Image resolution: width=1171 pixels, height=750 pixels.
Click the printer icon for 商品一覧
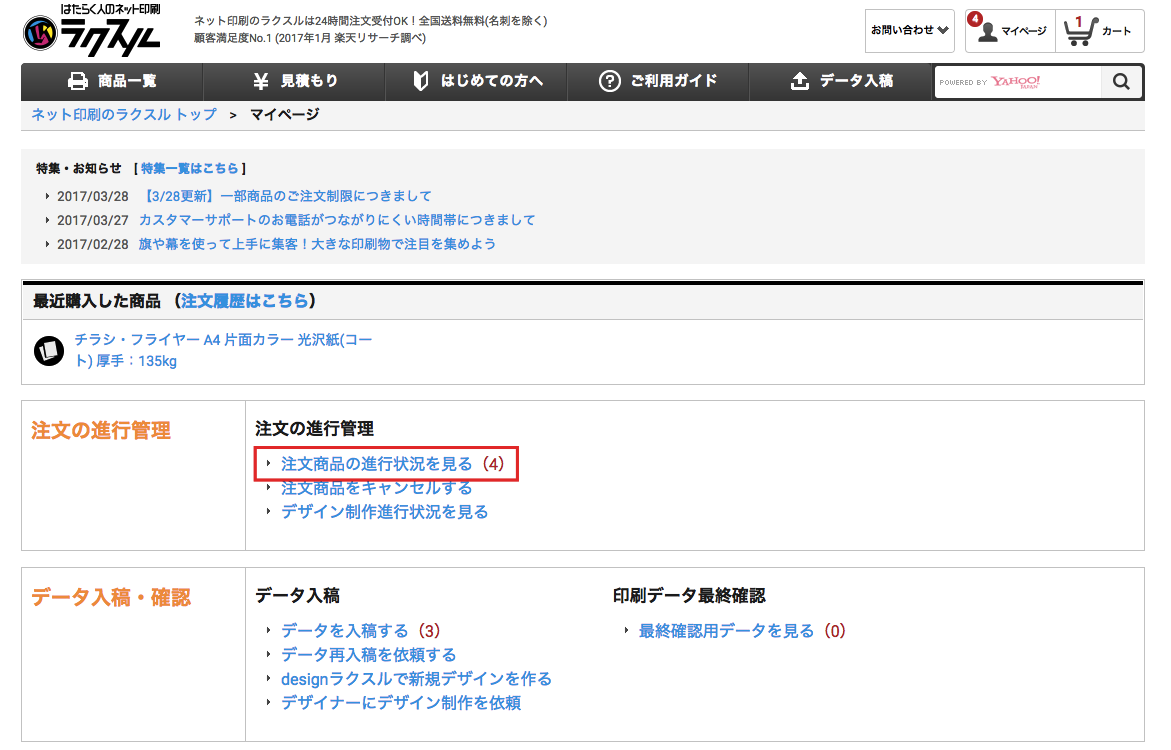coord(78,82)
